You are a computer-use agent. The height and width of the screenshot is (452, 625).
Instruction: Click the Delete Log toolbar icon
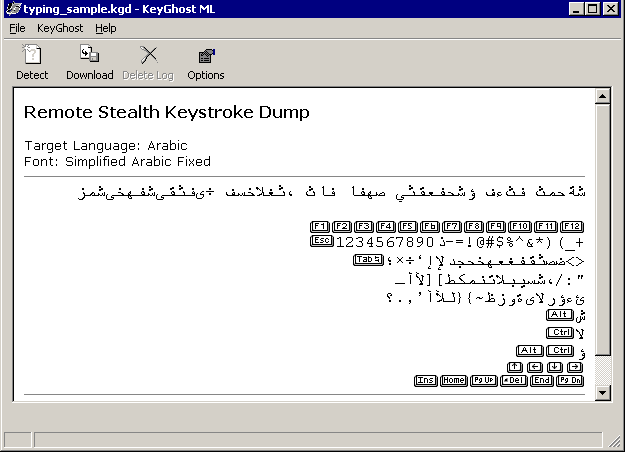(x=149, y=55)
